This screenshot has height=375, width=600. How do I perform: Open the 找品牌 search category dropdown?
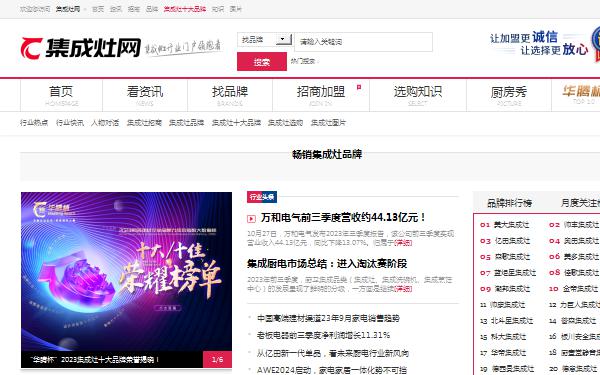265,39
